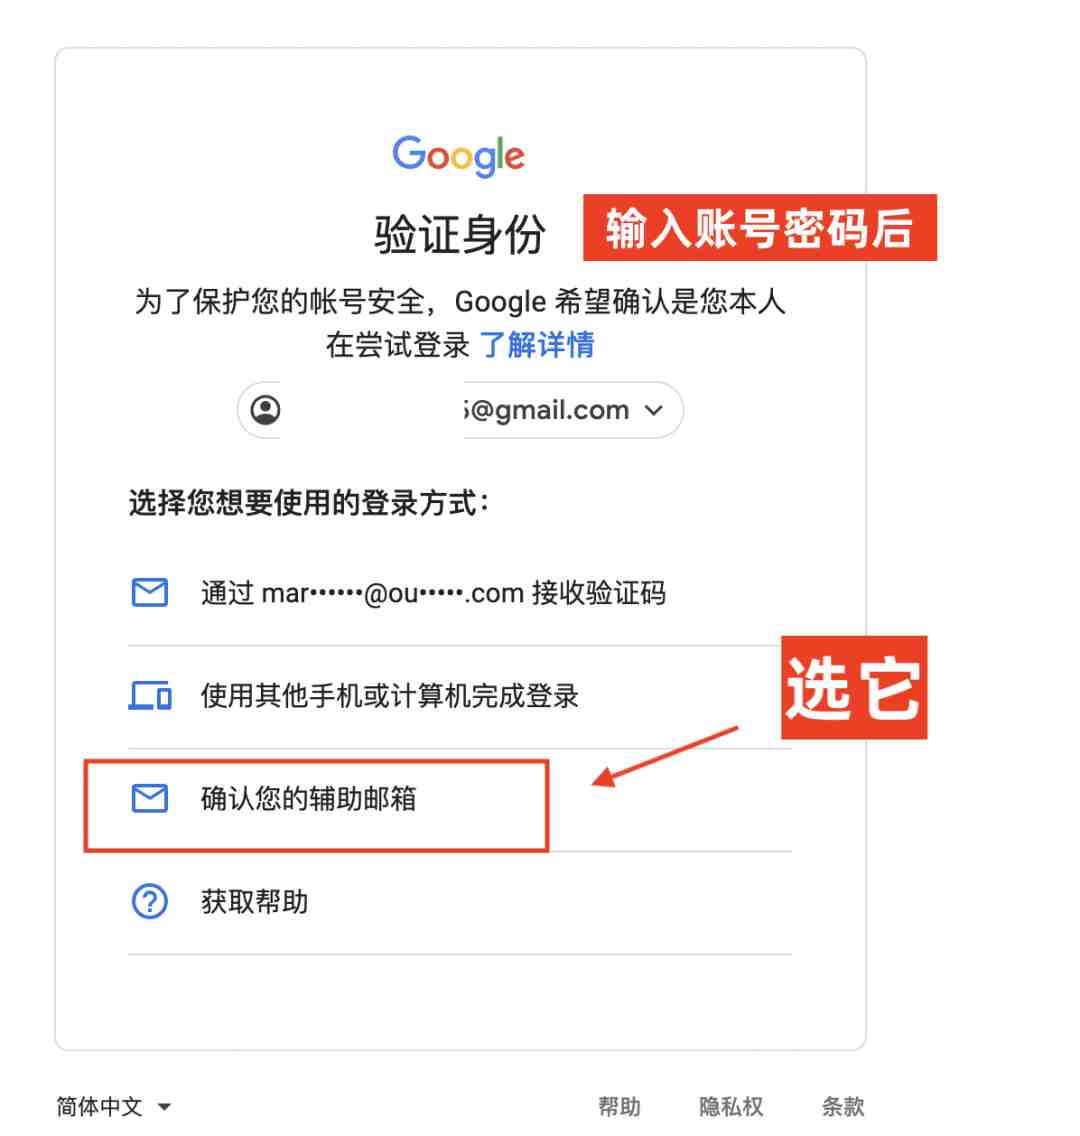The image size is (1080, 1136).
Task: Click the devices icon for other phone sign-in
Action: (150, 696)
